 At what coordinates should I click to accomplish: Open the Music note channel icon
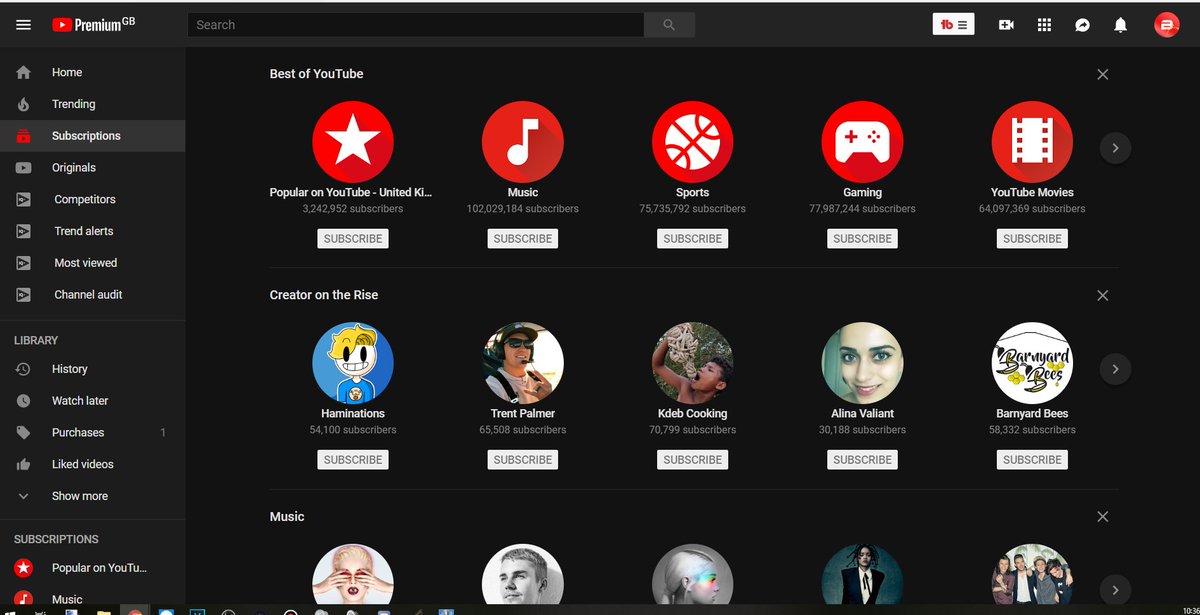point(523,142)
